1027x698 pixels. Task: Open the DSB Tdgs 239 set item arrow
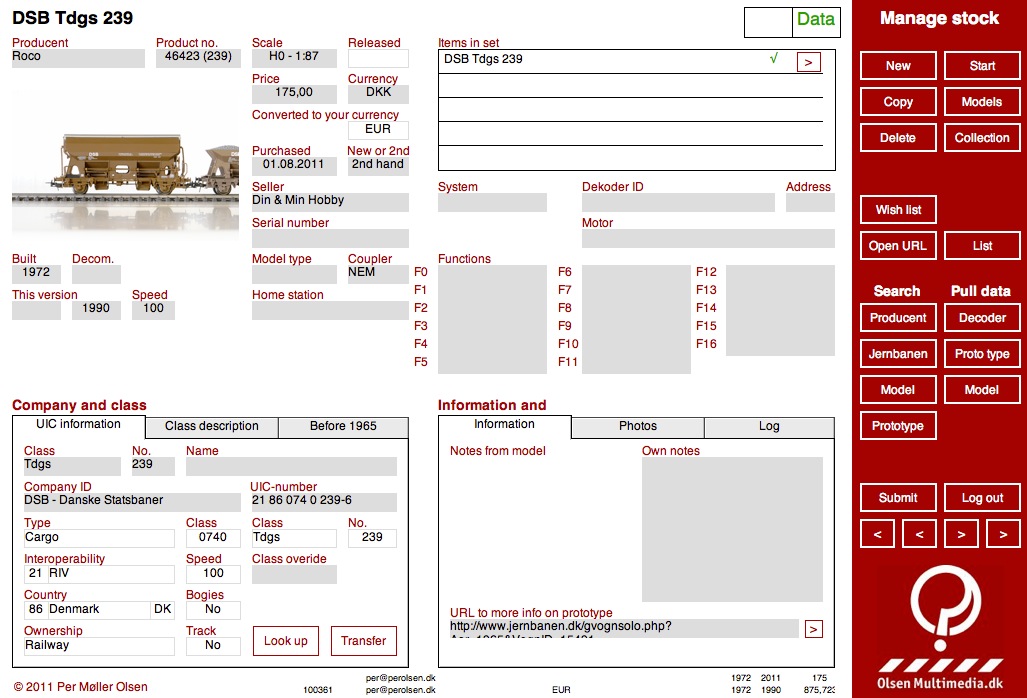(x=808, y=62)
